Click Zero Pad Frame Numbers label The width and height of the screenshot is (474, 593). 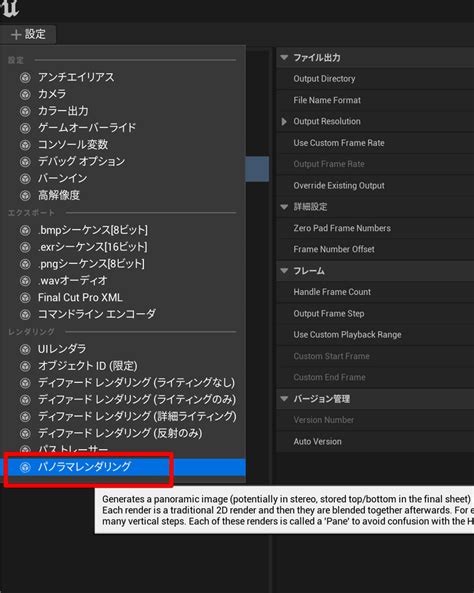[x=342, y=228]
